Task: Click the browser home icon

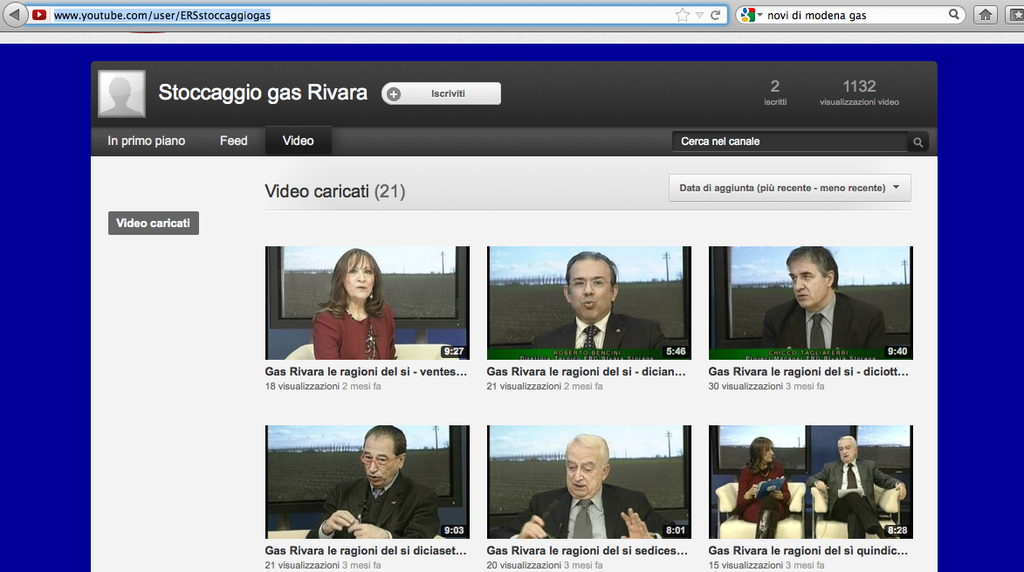Action: click(x=985, y=15)
